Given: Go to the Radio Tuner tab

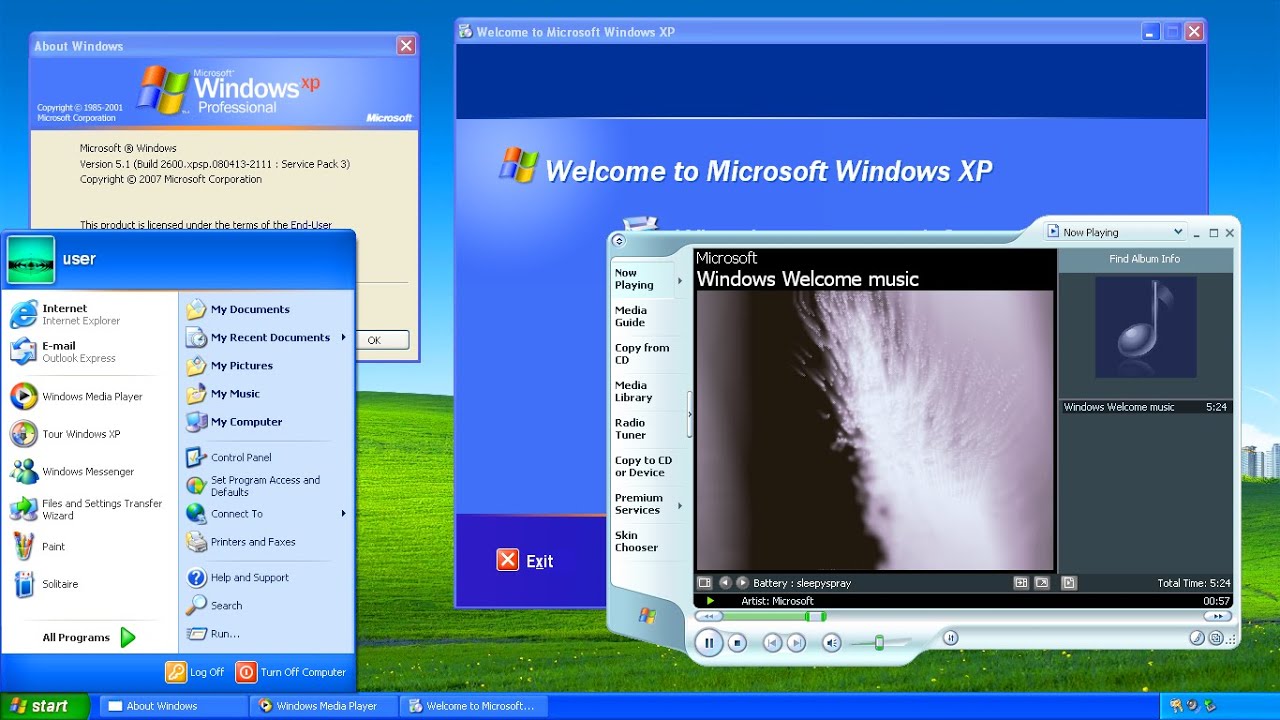Looking at the screenshot, I should [x=642, y=429].
